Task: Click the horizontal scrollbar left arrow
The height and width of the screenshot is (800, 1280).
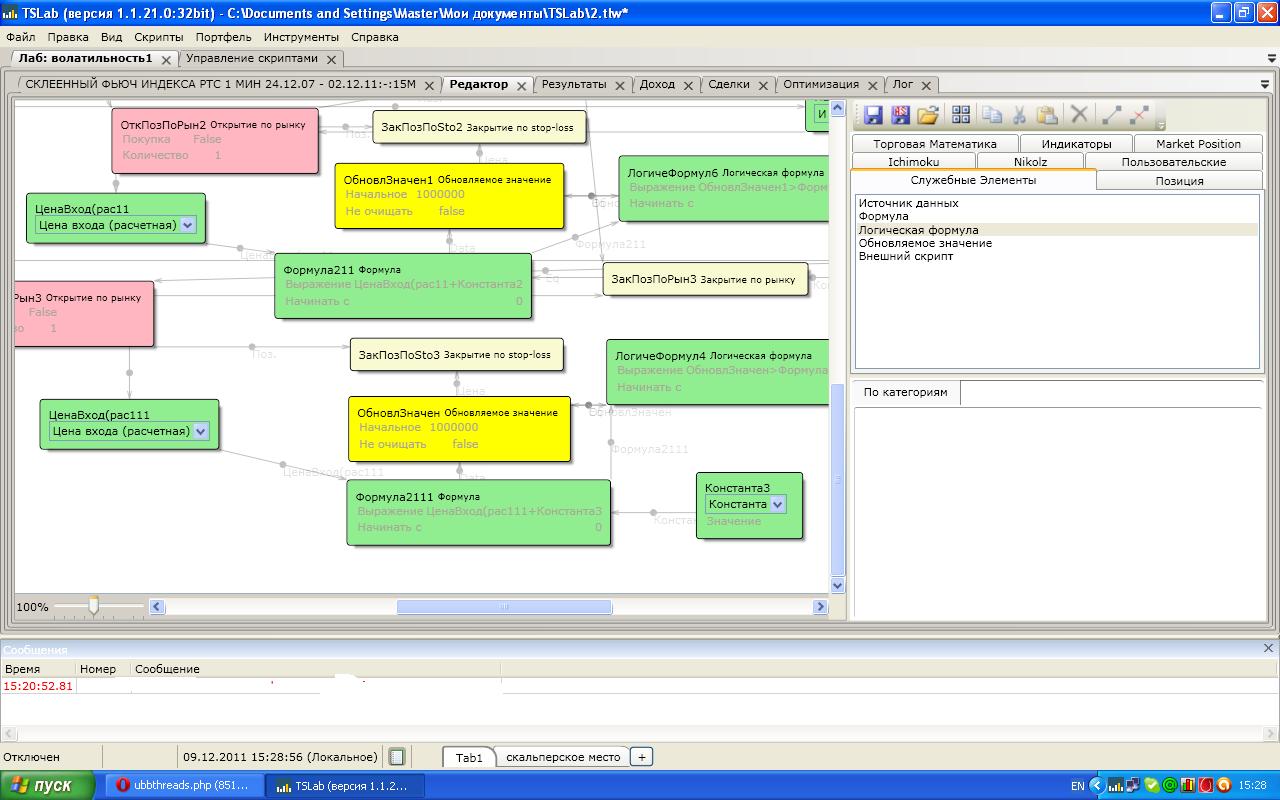Action: click(x=157, y=606)
